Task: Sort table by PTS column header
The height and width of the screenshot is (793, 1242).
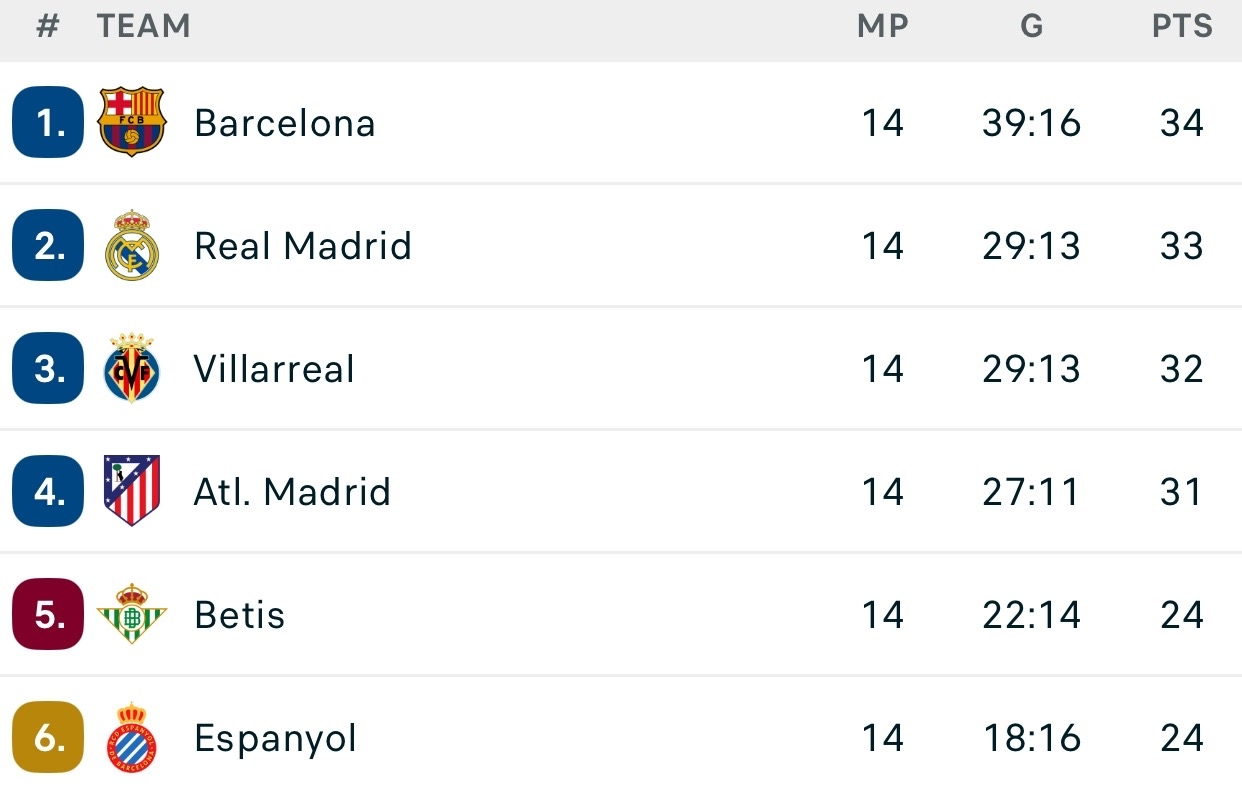Action: tap(1182, 27)
